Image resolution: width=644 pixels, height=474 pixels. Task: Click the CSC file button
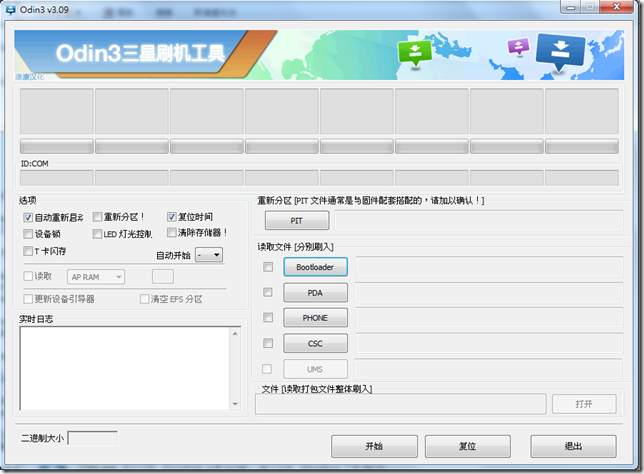pyautogui.click(x=315, y=343)
